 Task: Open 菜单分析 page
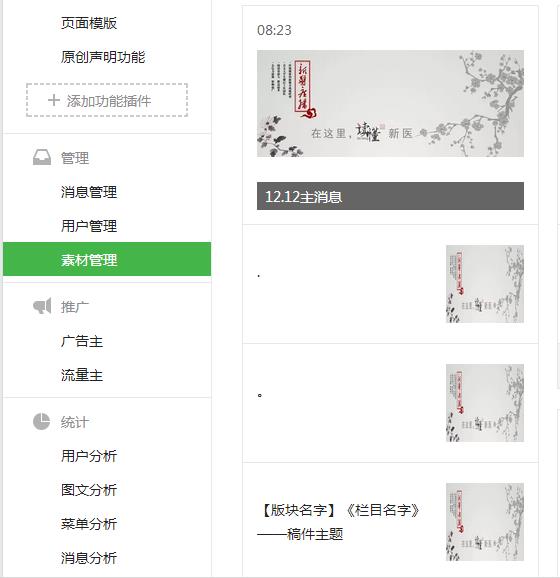(89, 524)
